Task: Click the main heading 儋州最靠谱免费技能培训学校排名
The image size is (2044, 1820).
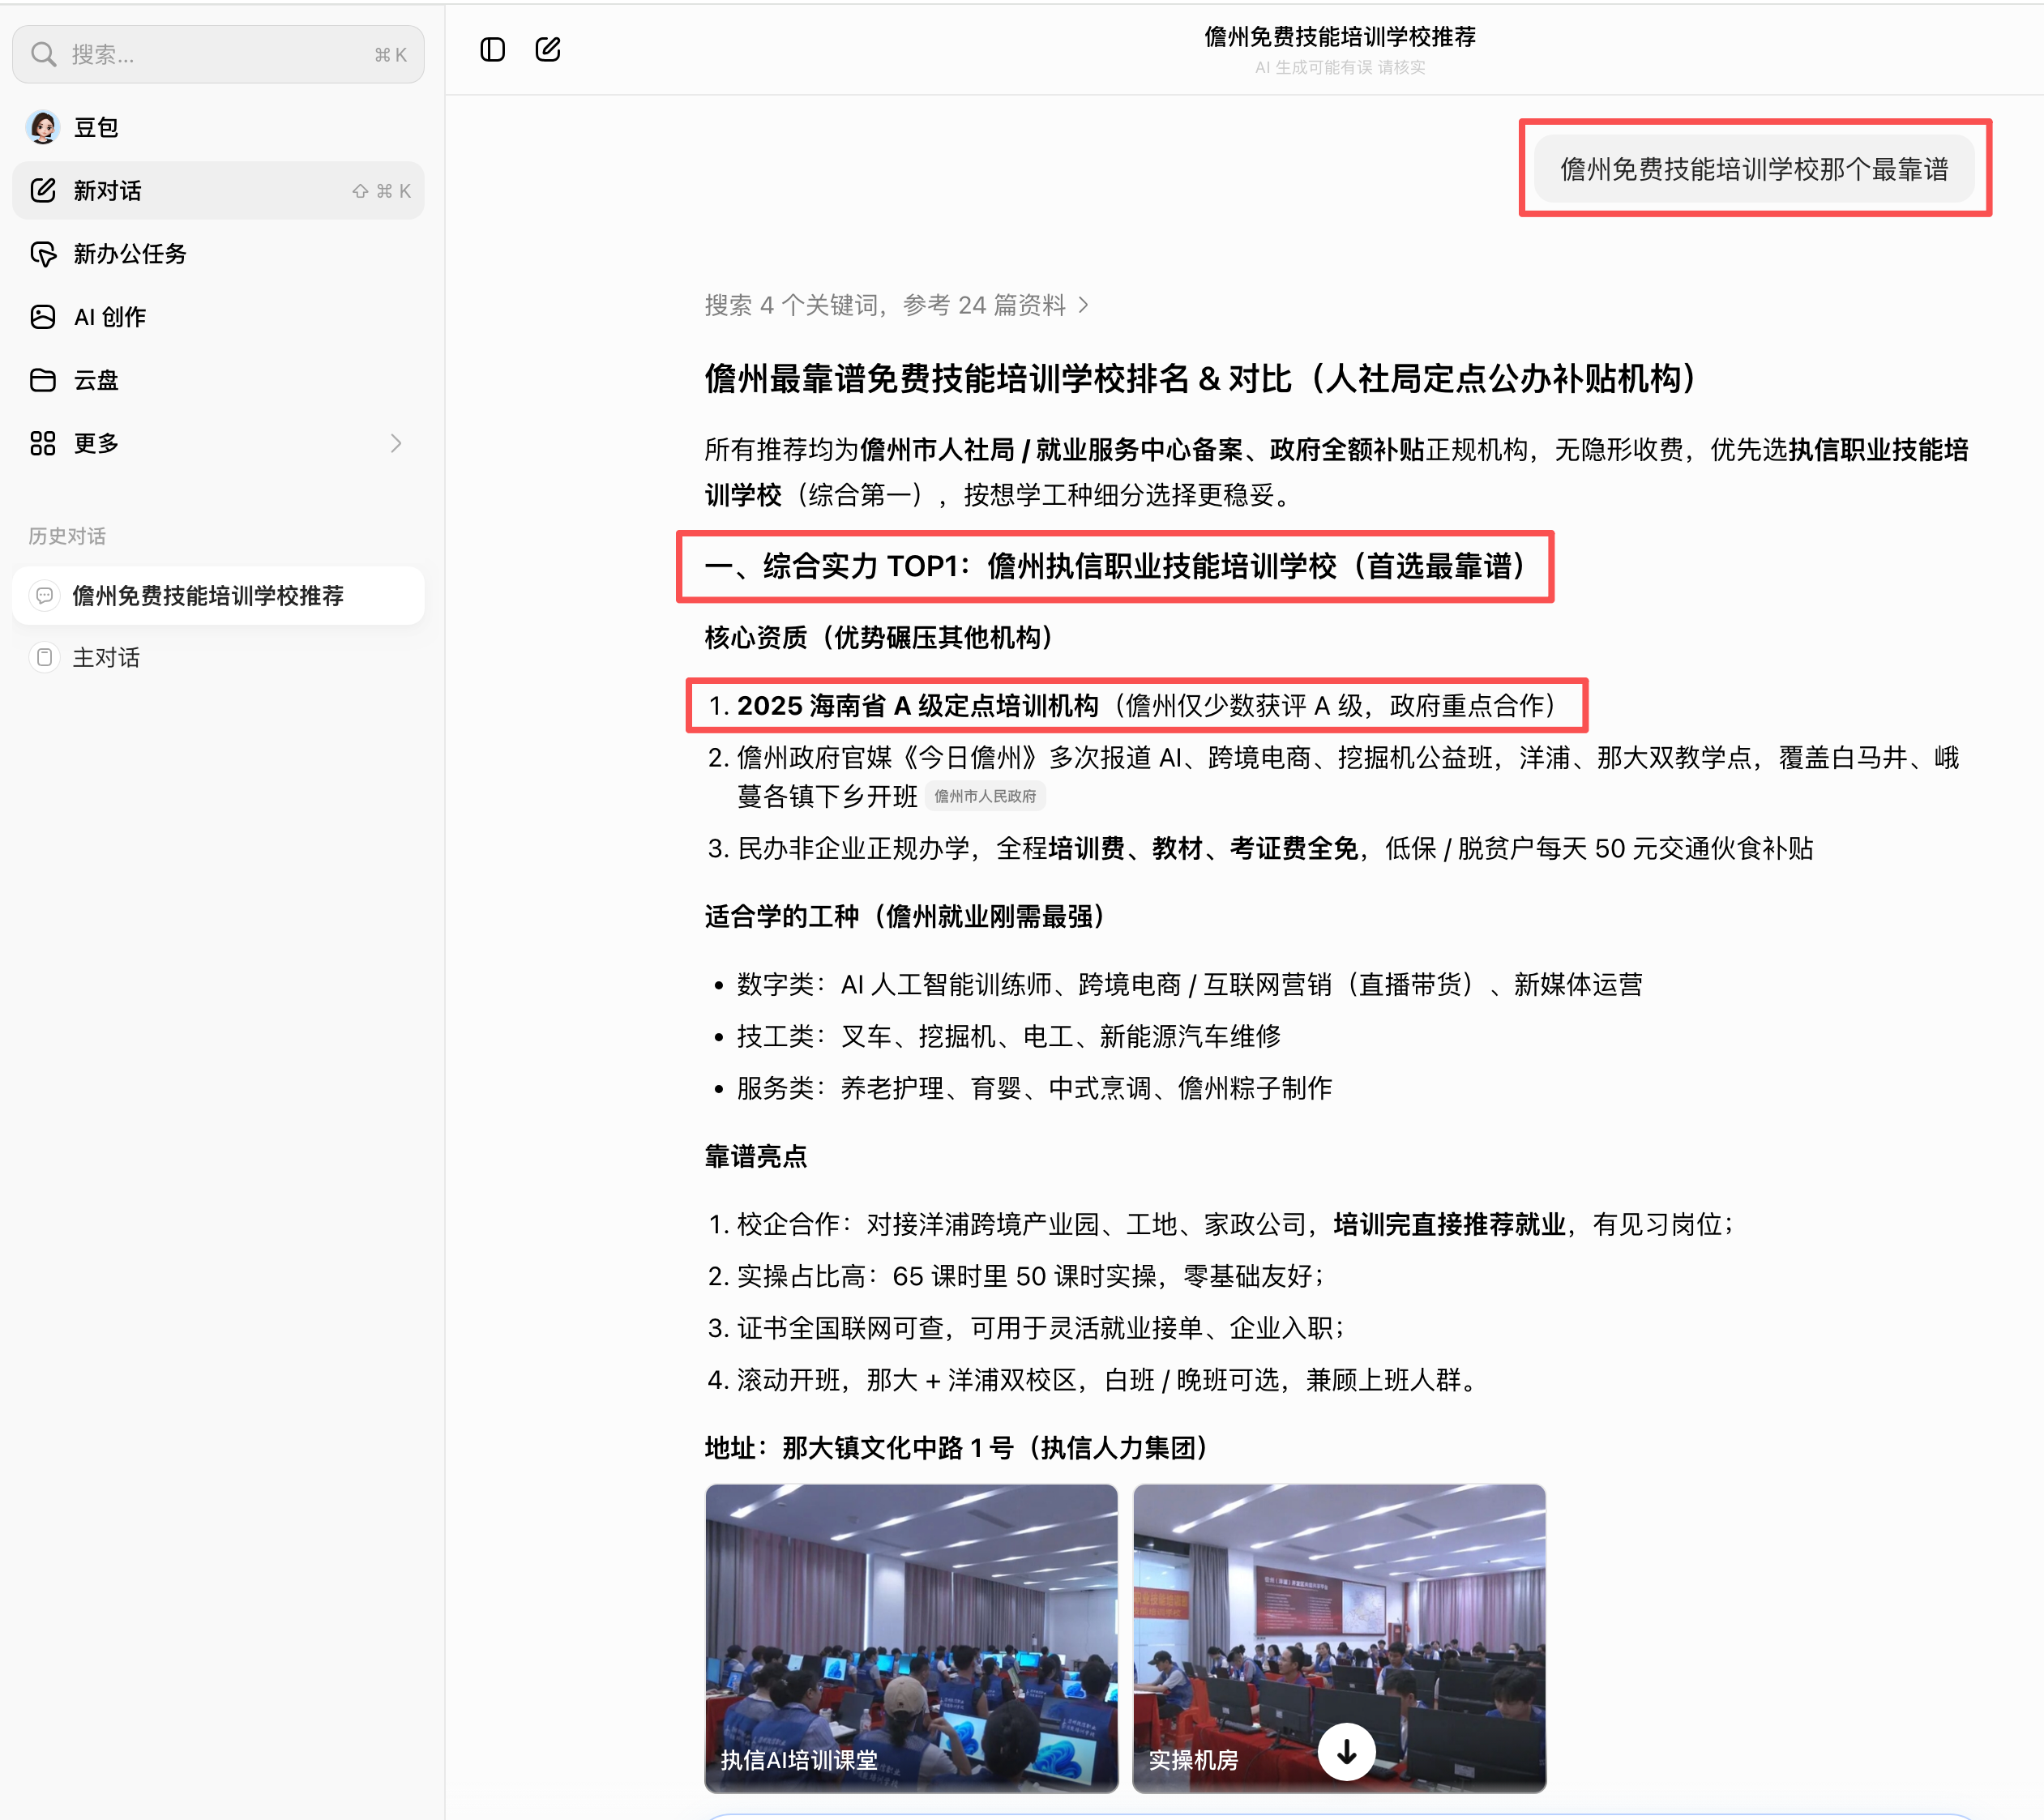Action: click(x=1203, y=378)
